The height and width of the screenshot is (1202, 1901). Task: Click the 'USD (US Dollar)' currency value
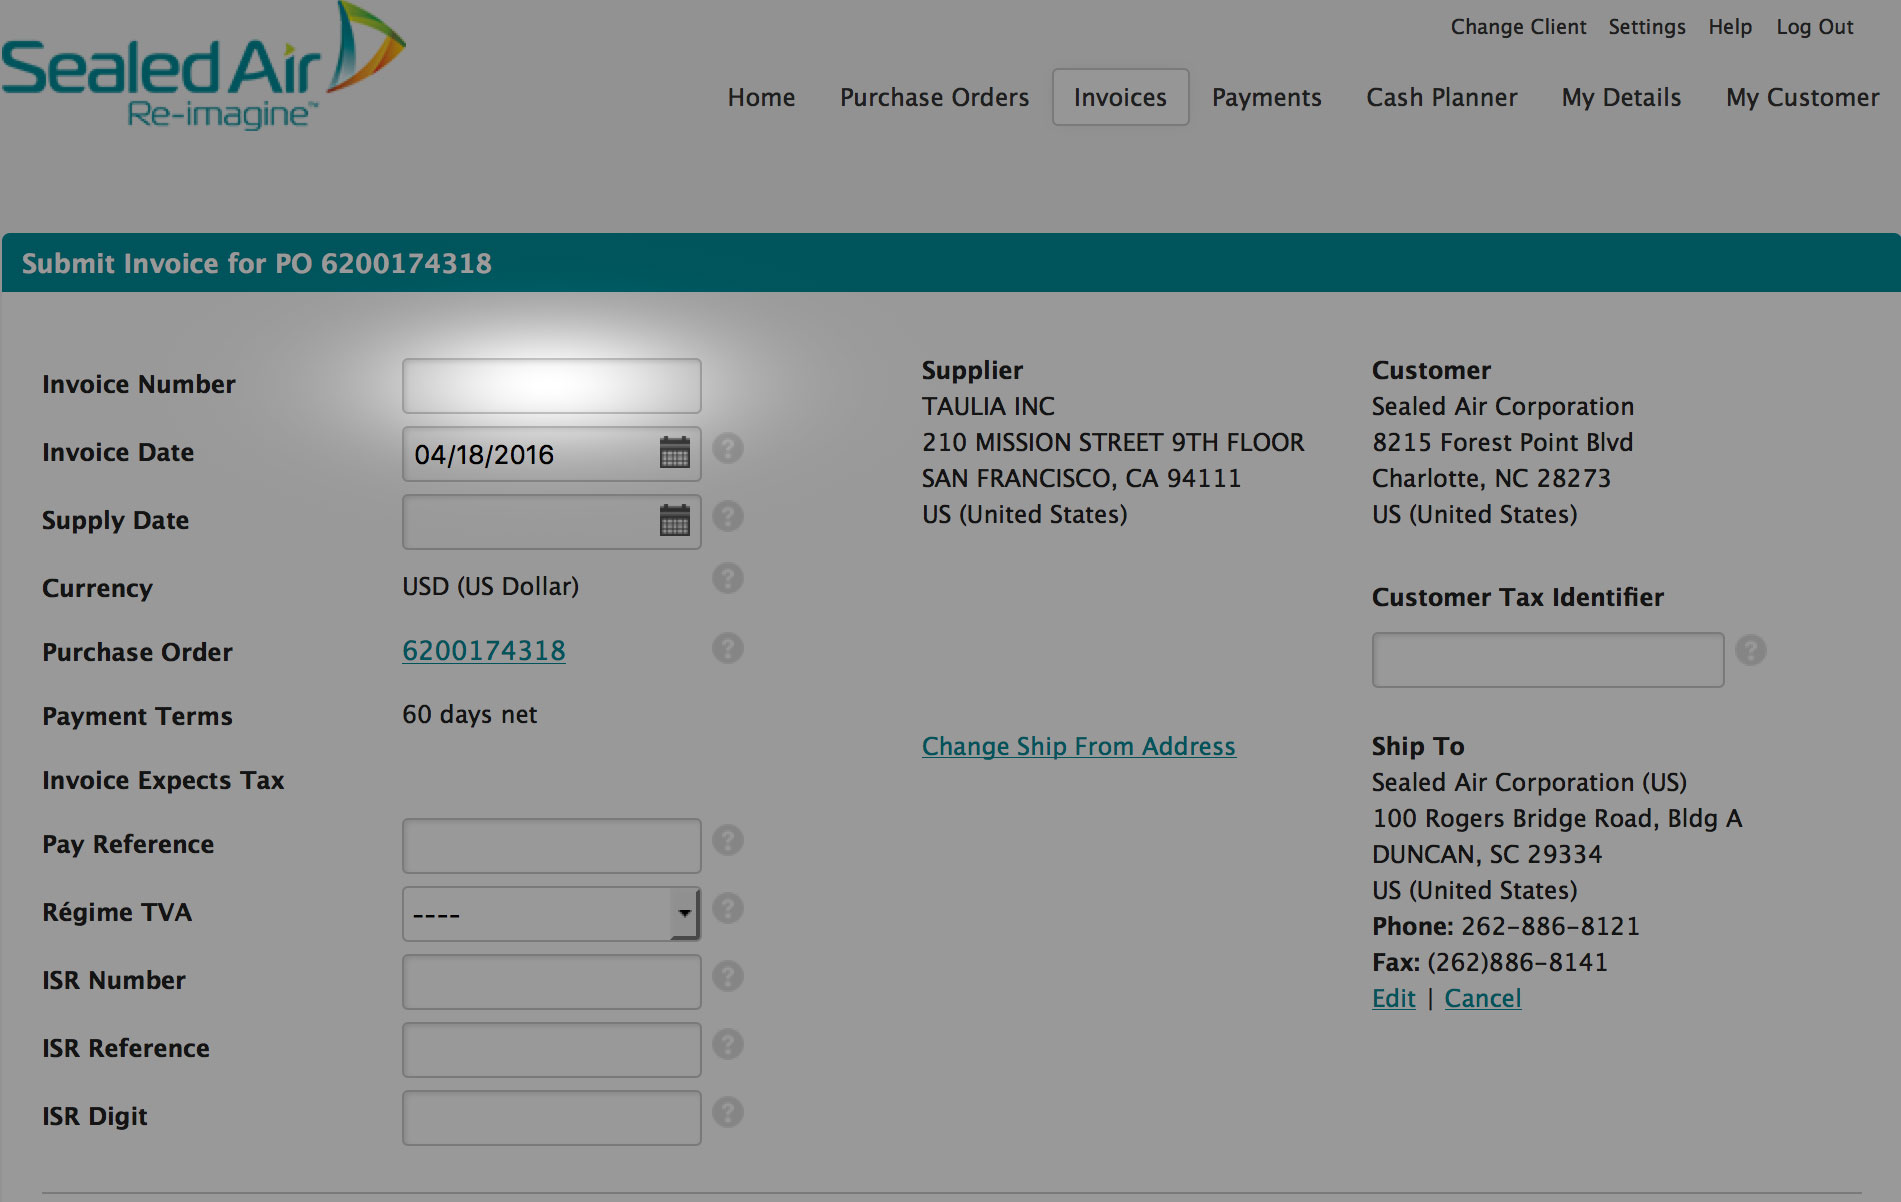tap(491, 586)
